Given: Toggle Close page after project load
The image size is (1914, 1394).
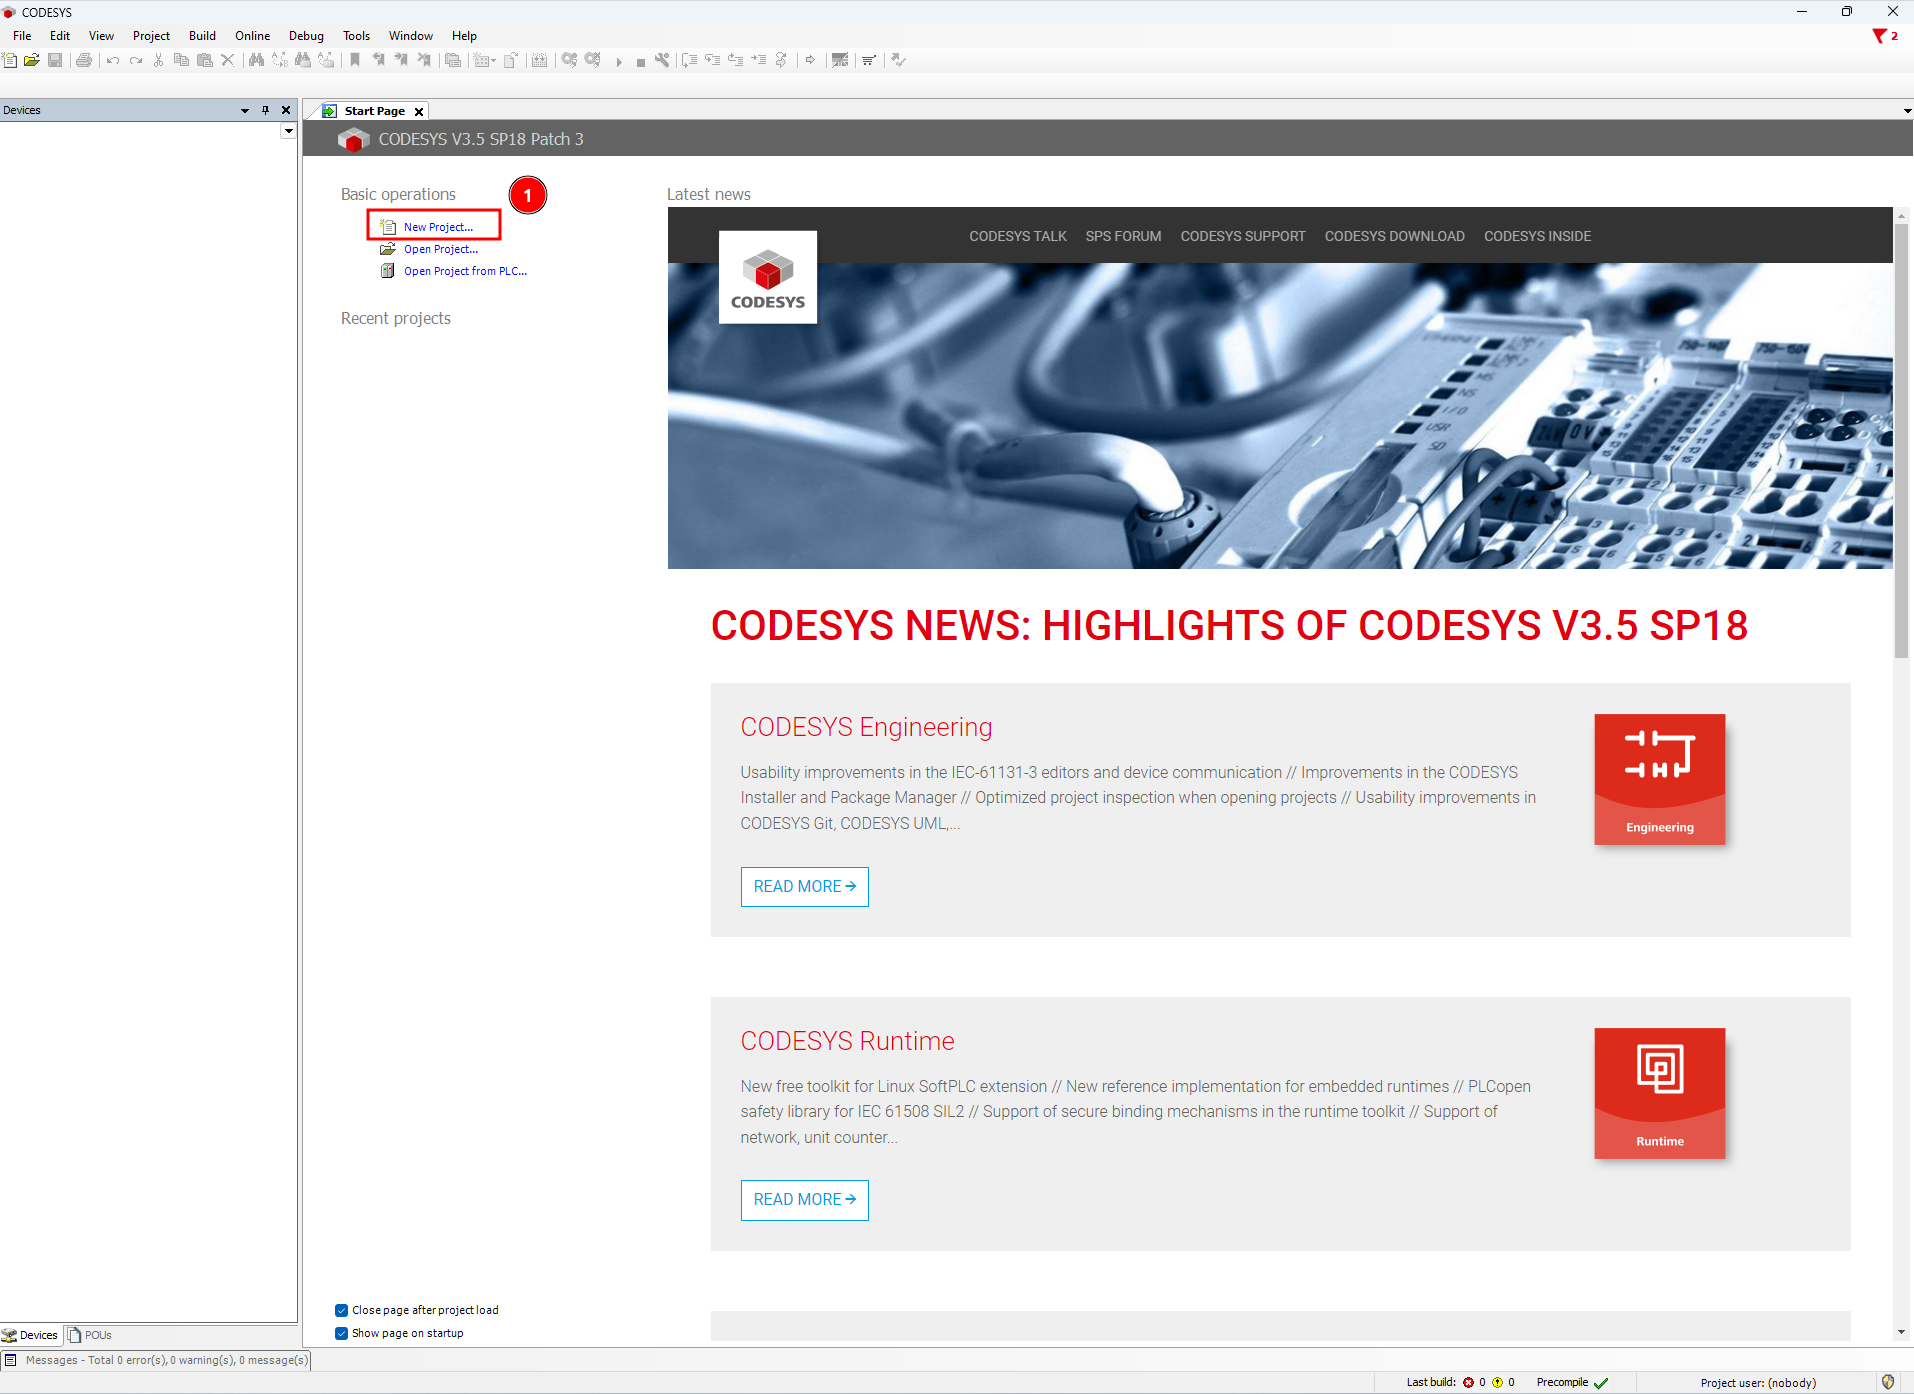Looking at the screenshot, I should point(342,1310).
